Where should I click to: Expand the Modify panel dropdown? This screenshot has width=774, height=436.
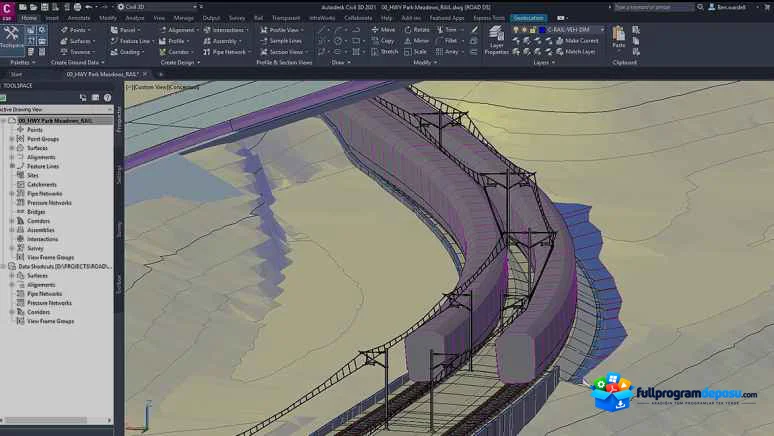(x=425, y=63)
